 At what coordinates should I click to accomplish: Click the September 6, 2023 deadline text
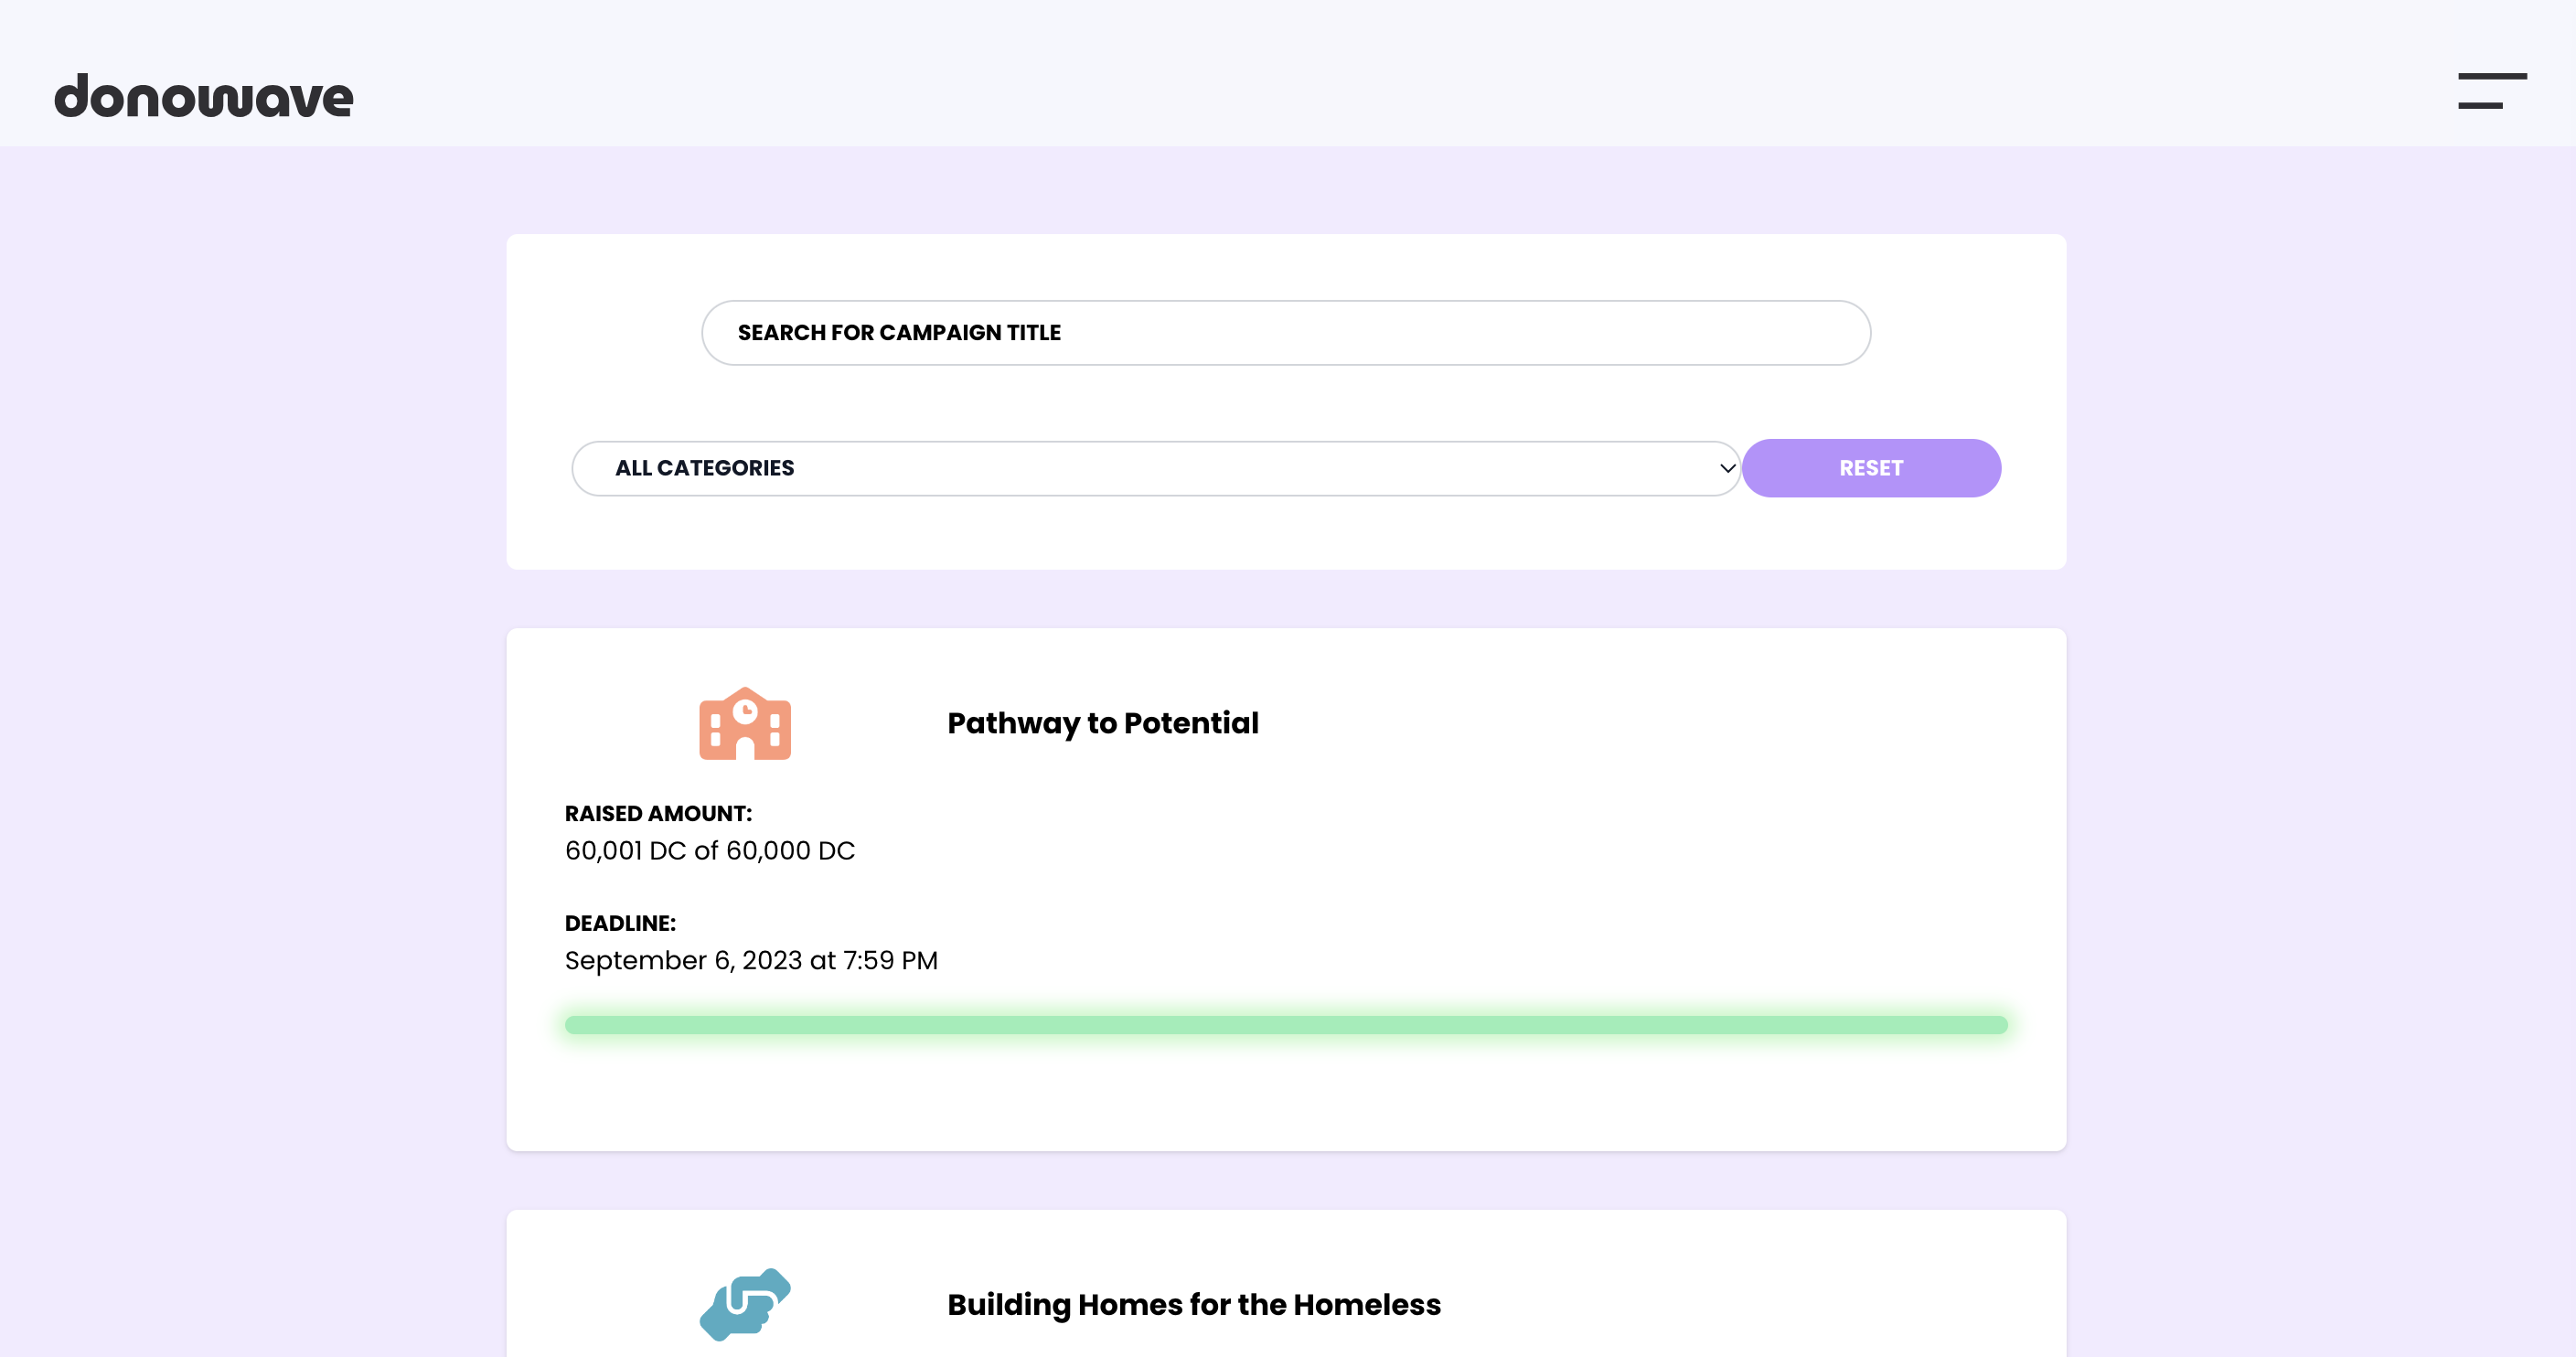[751, 961]
